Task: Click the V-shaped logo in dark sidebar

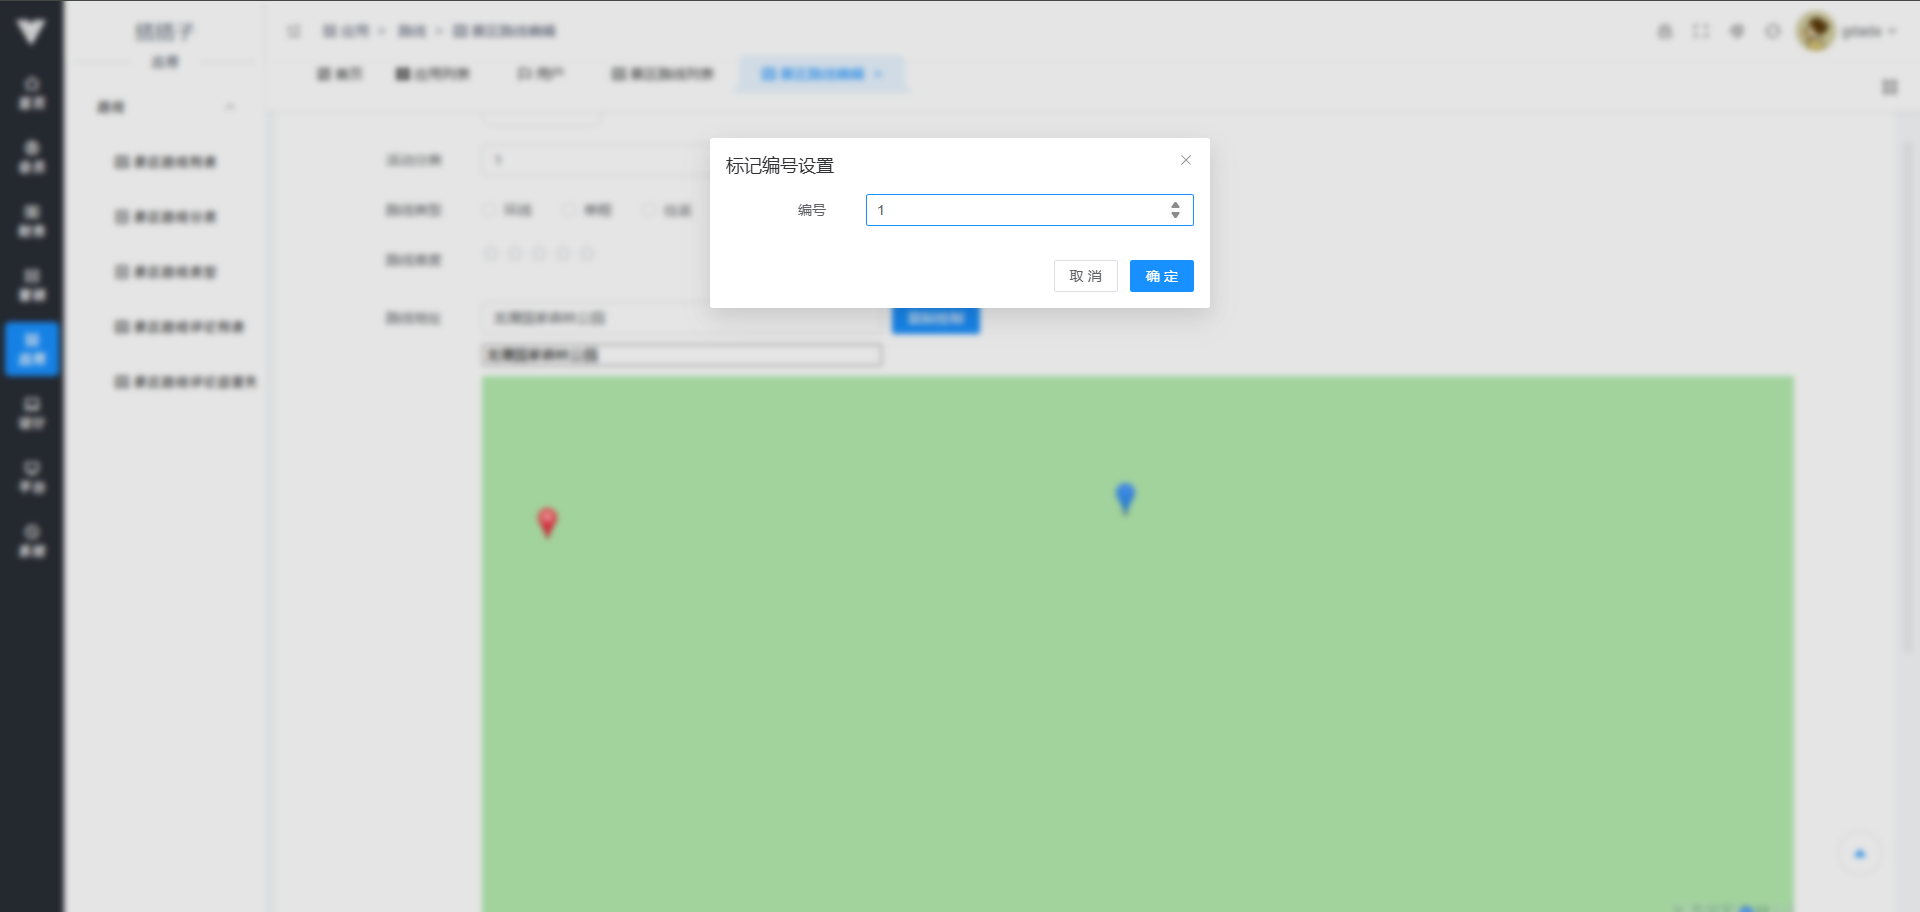Action: point(31,32)
